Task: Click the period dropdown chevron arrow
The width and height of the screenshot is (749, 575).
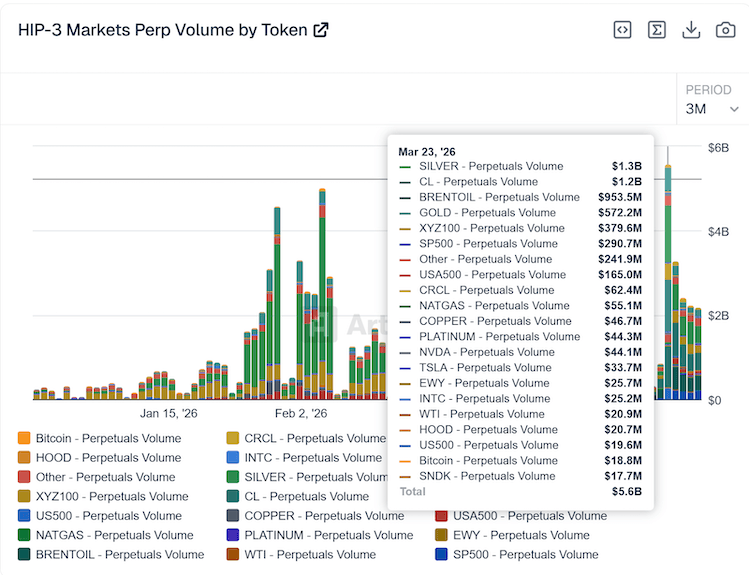Action: (735, 109)
